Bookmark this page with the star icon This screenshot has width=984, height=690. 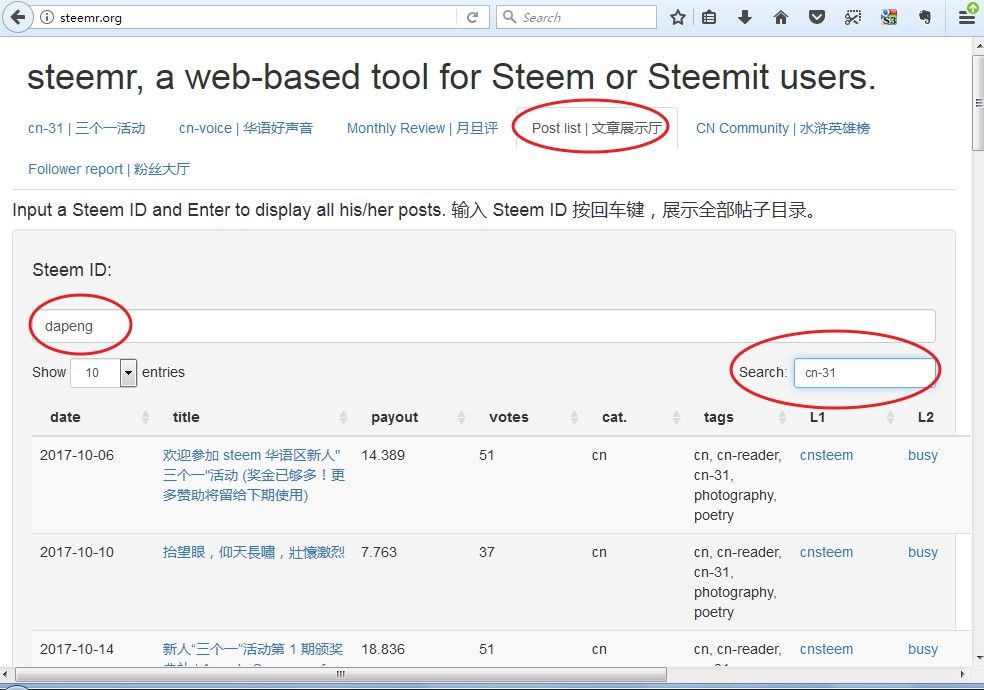678,17
